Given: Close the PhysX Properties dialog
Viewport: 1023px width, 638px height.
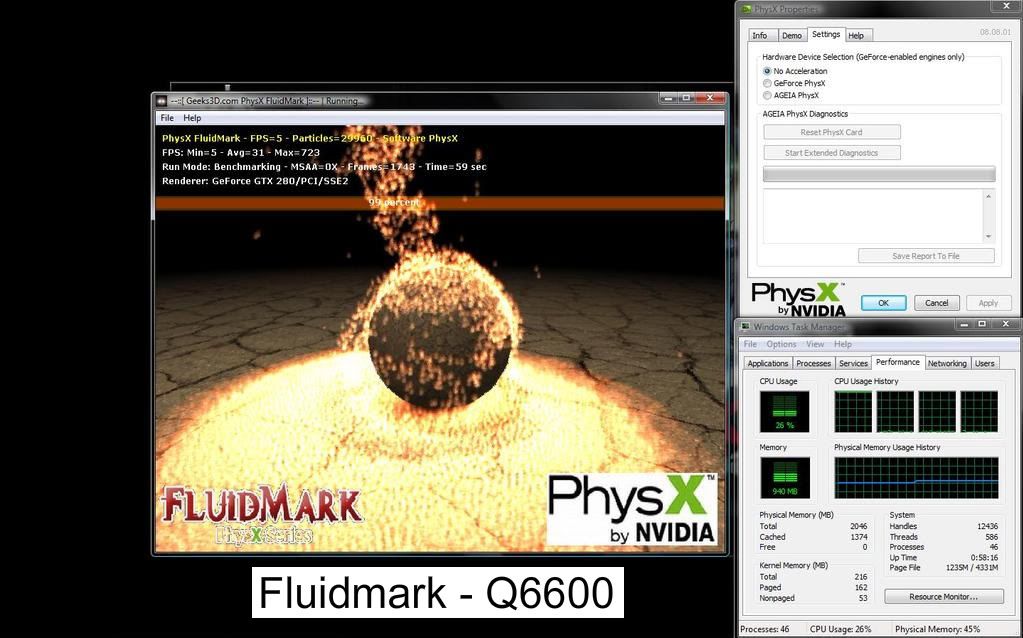Looking at the screenshot, I should [1005, 6].
